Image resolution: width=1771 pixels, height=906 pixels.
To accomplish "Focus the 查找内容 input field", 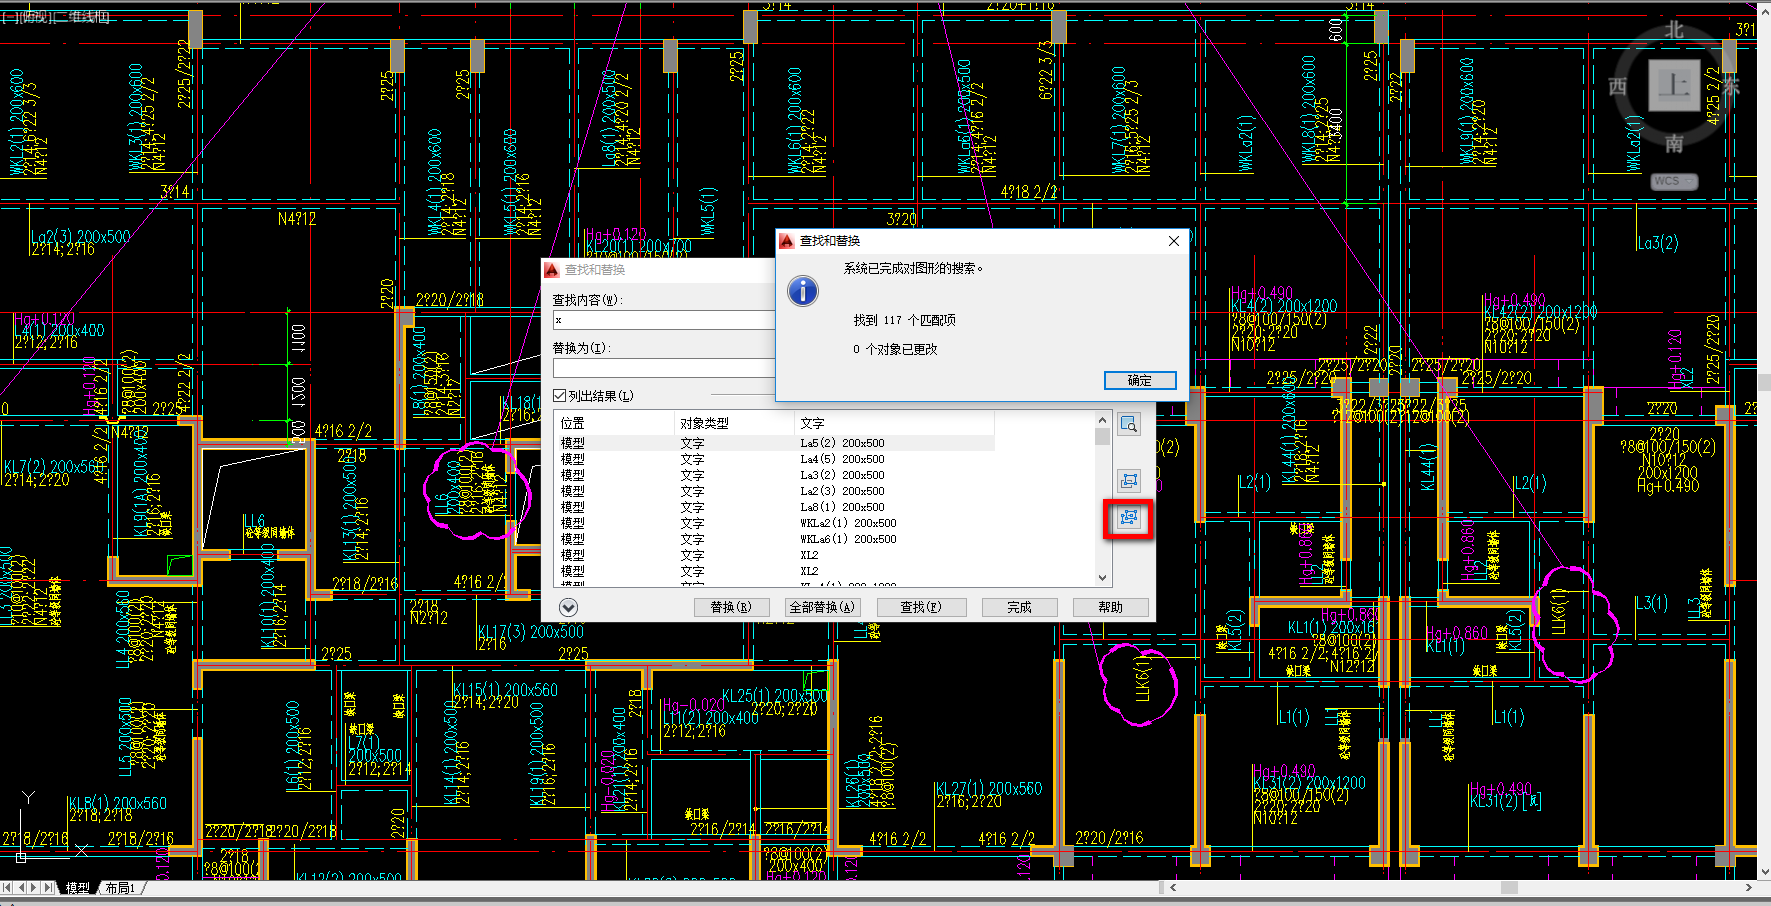I will (x=664, y=320).
